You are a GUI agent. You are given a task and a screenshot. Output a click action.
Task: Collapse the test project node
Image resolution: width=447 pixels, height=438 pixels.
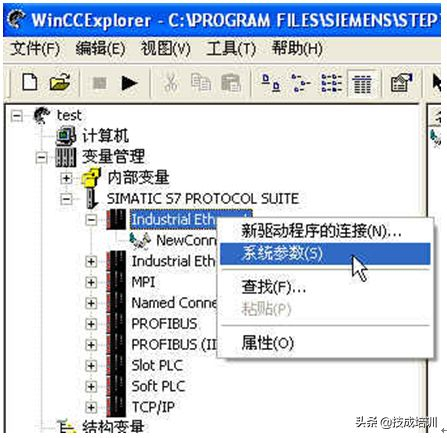17,116
